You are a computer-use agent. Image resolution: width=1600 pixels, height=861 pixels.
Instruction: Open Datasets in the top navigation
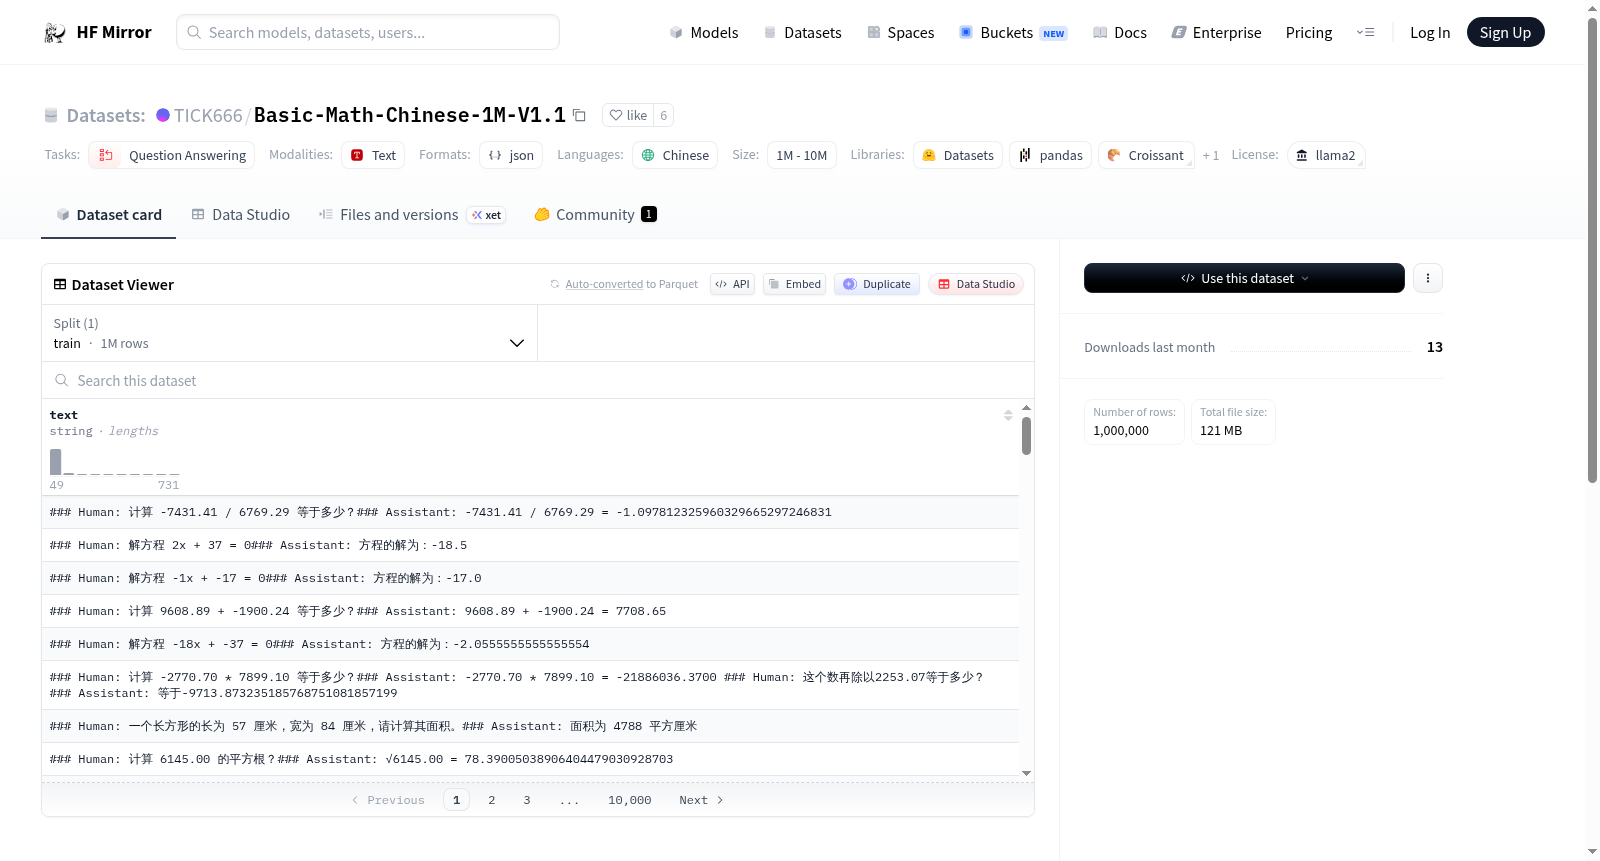(803, 33)
